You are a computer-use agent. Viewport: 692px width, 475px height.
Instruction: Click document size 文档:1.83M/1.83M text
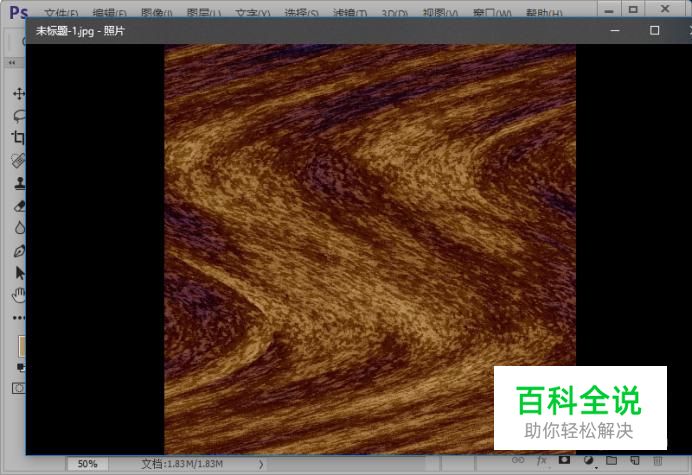pyautogui.click(x=182, y=464)
